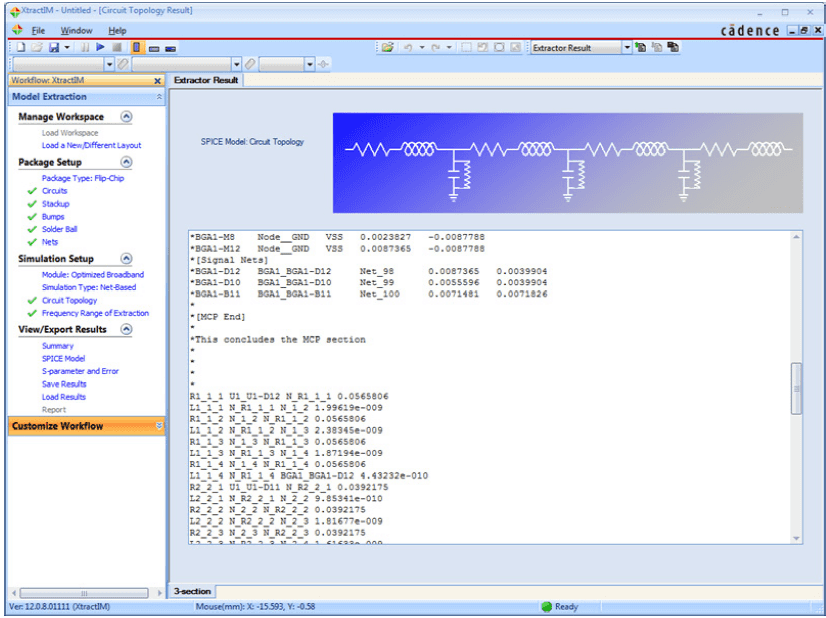Open the Solder Ball setup step
This screenshot has width=826, height=618.
point(60,229)
